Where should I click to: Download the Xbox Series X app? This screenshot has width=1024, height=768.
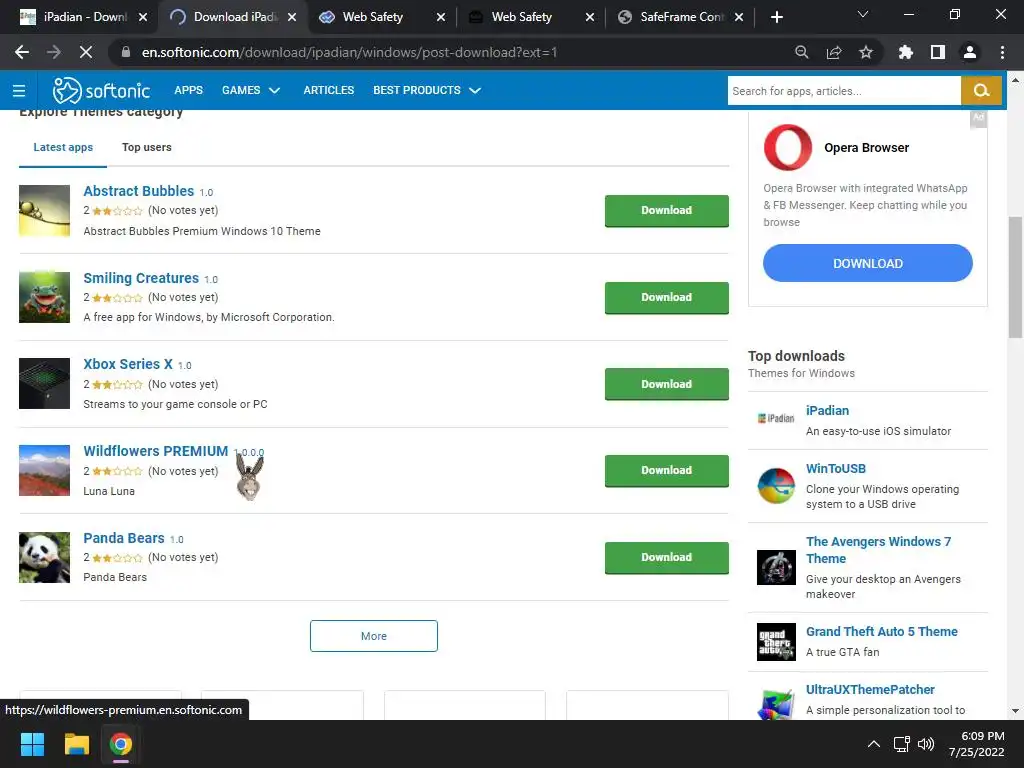point(666,384)
